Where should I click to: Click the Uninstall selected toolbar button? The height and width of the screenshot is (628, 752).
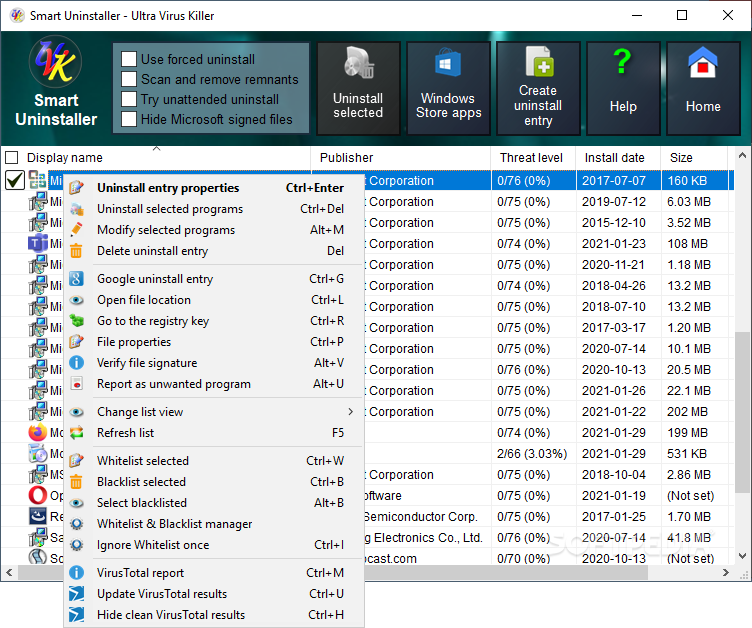coord(358,88)
